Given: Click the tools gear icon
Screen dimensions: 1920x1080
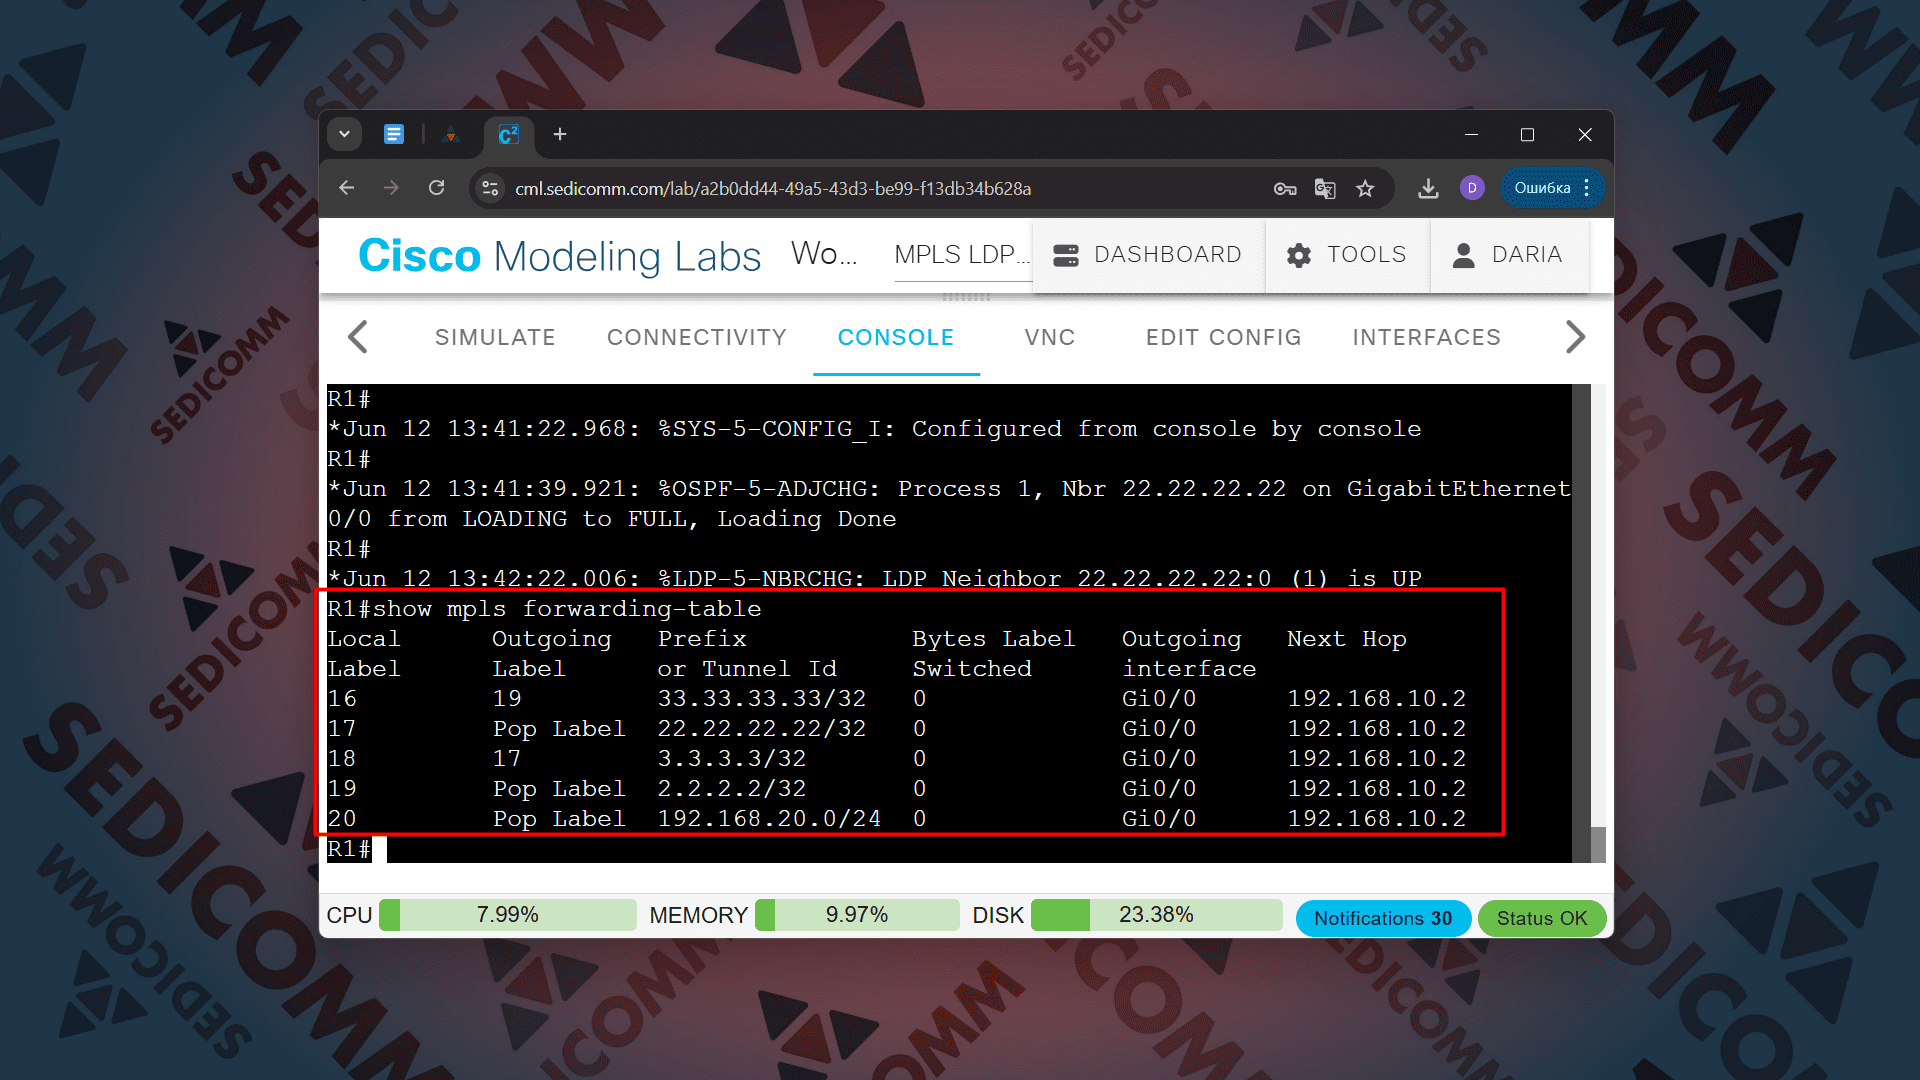Looking at the screenshot, I should 1299,255.
